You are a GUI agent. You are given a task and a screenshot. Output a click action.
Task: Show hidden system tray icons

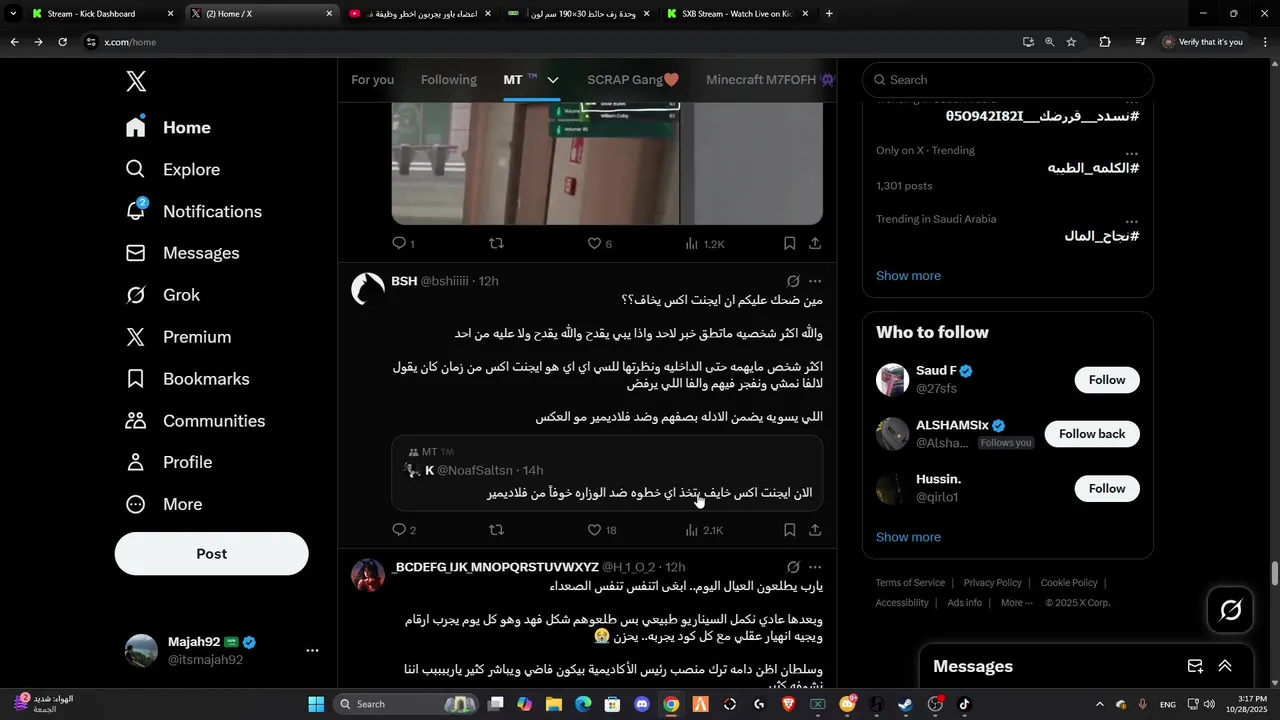pos(1100,704)
